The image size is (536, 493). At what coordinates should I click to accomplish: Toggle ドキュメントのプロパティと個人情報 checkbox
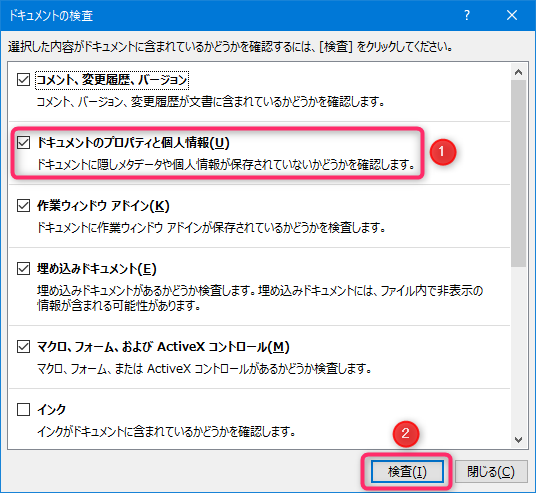(x=23, y=142)
